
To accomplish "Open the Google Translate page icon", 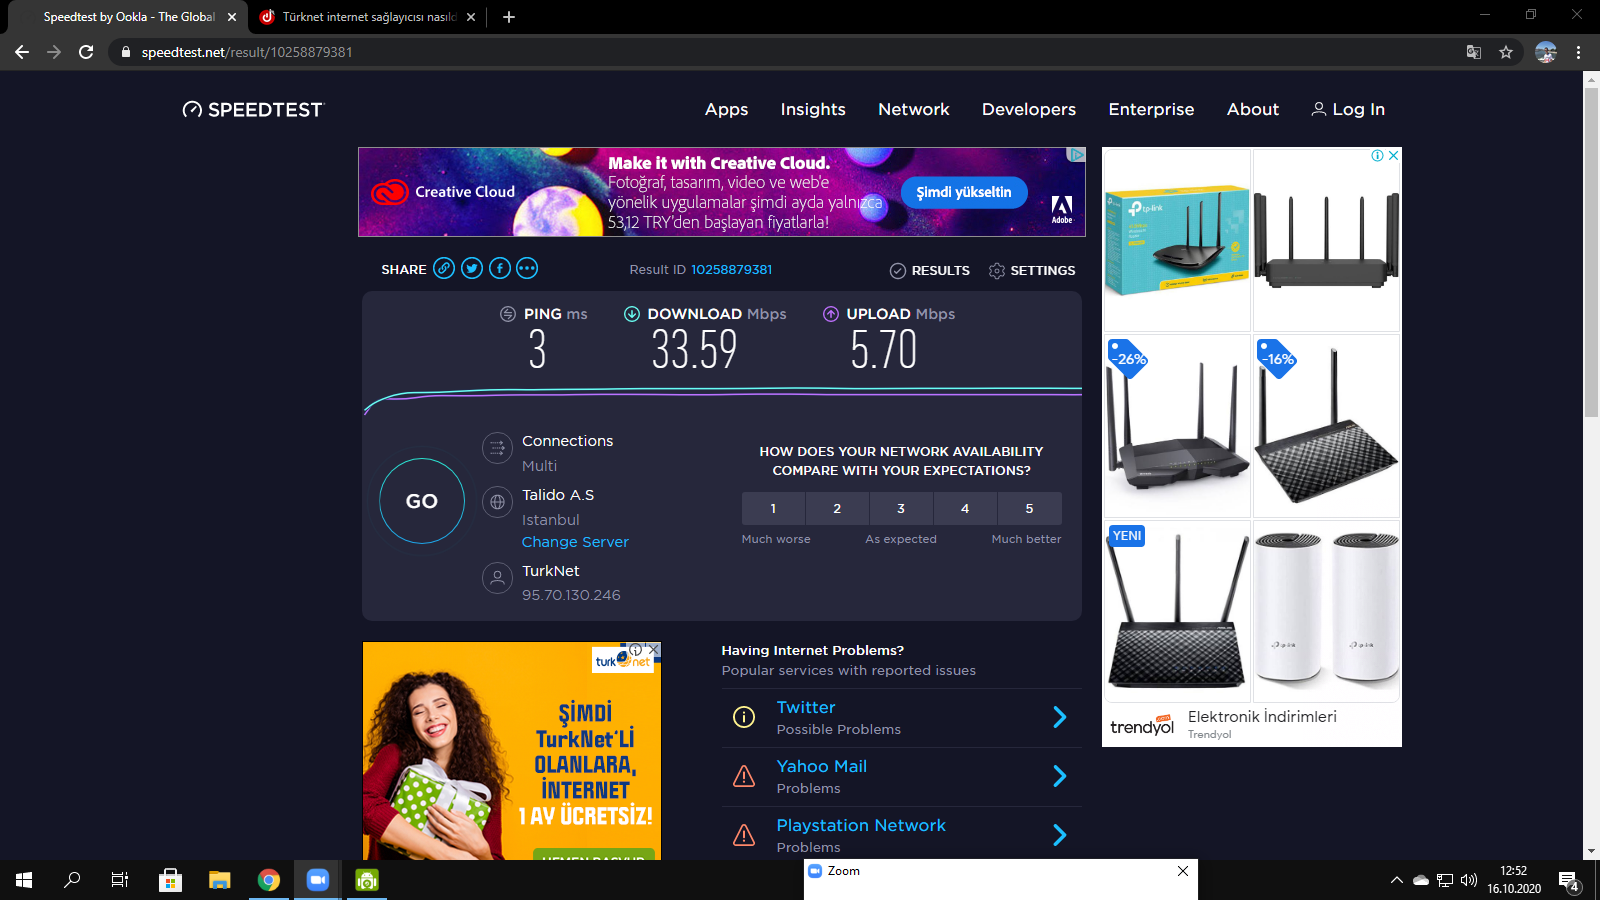I will [x=1474, y=52].
